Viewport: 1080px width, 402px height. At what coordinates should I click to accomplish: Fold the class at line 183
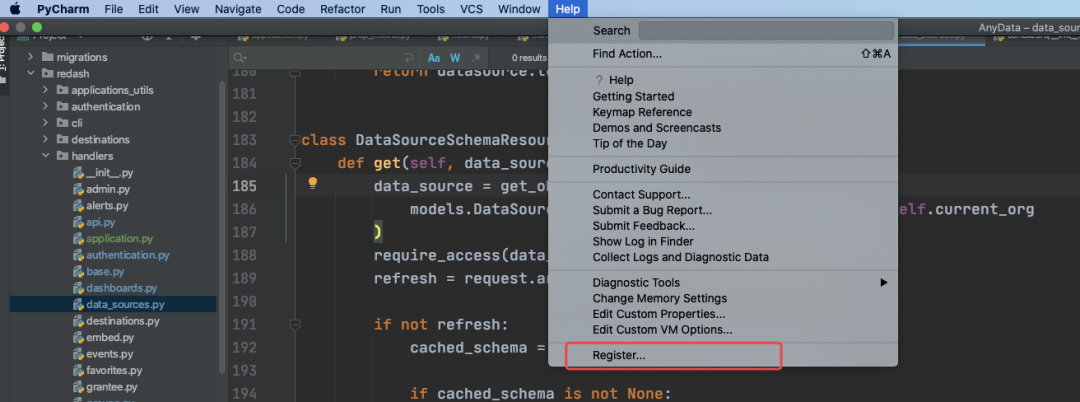pyautogui.click(x=295, y=140)
